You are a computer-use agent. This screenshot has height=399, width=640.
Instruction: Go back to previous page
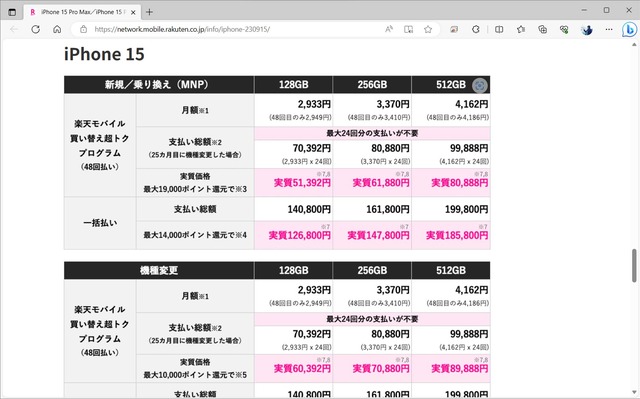pos(14,29)
